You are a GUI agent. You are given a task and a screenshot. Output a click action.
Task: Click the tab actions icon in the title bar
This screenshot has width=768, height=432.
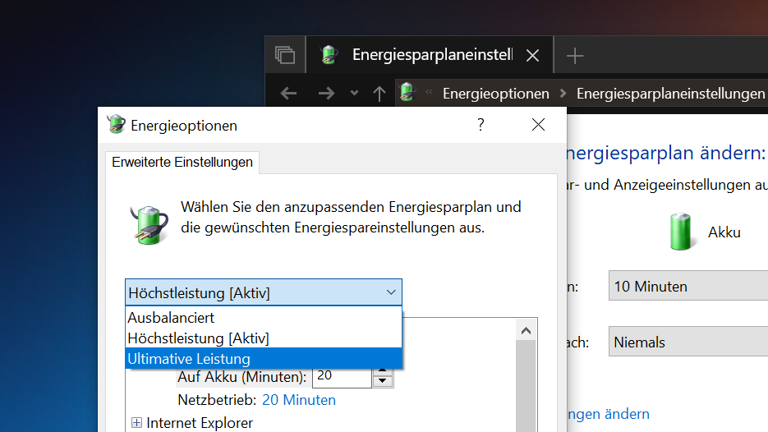(285, 55)
